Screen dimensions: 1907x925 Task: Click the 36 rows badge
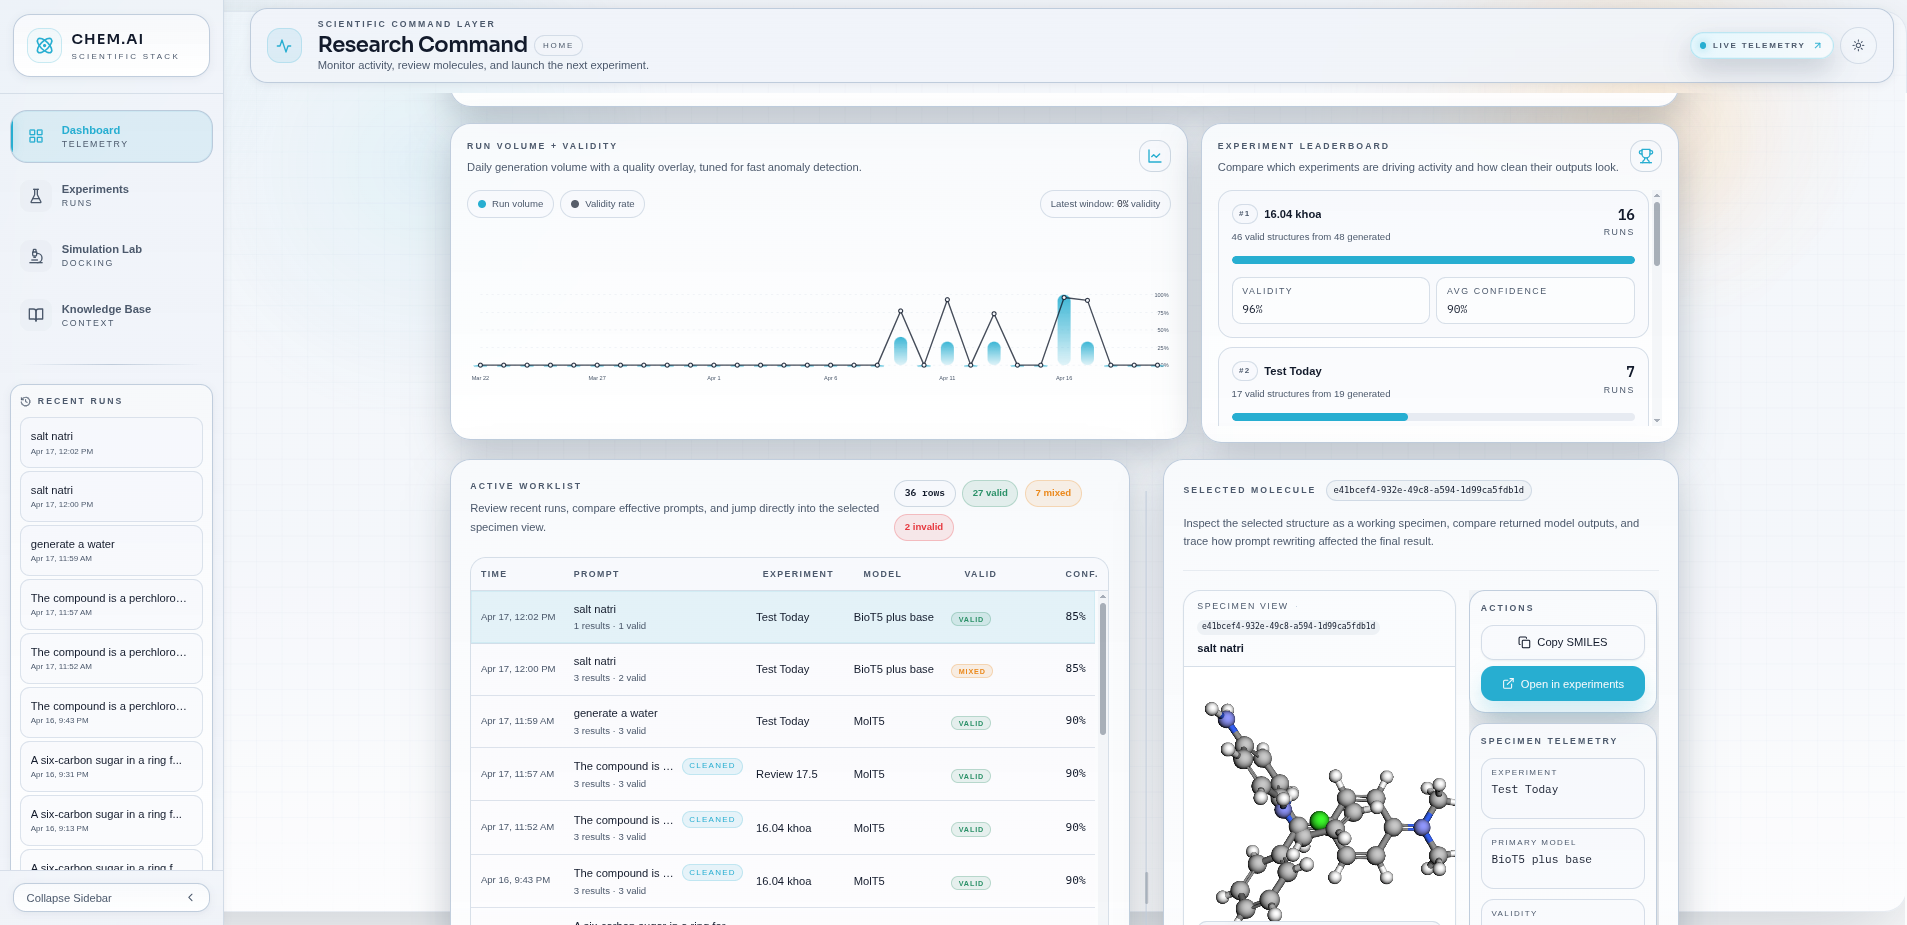(924, 493)
